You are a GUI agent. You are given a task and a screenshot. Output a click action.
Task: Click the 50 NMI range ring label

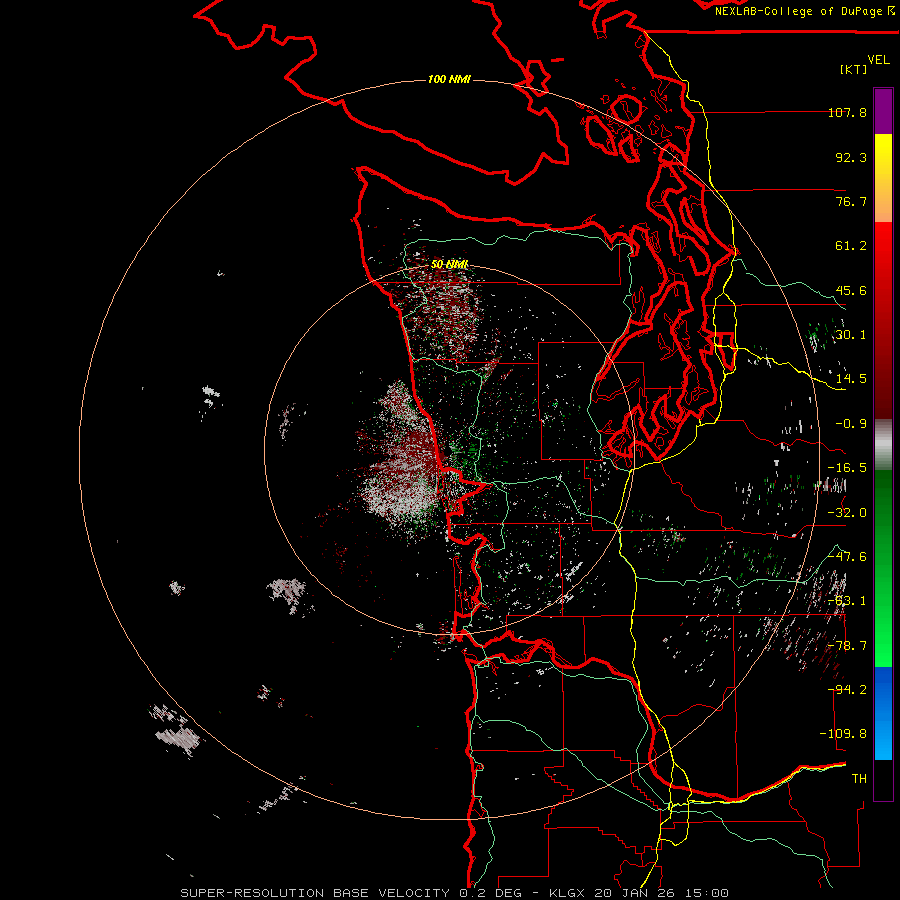449,264
